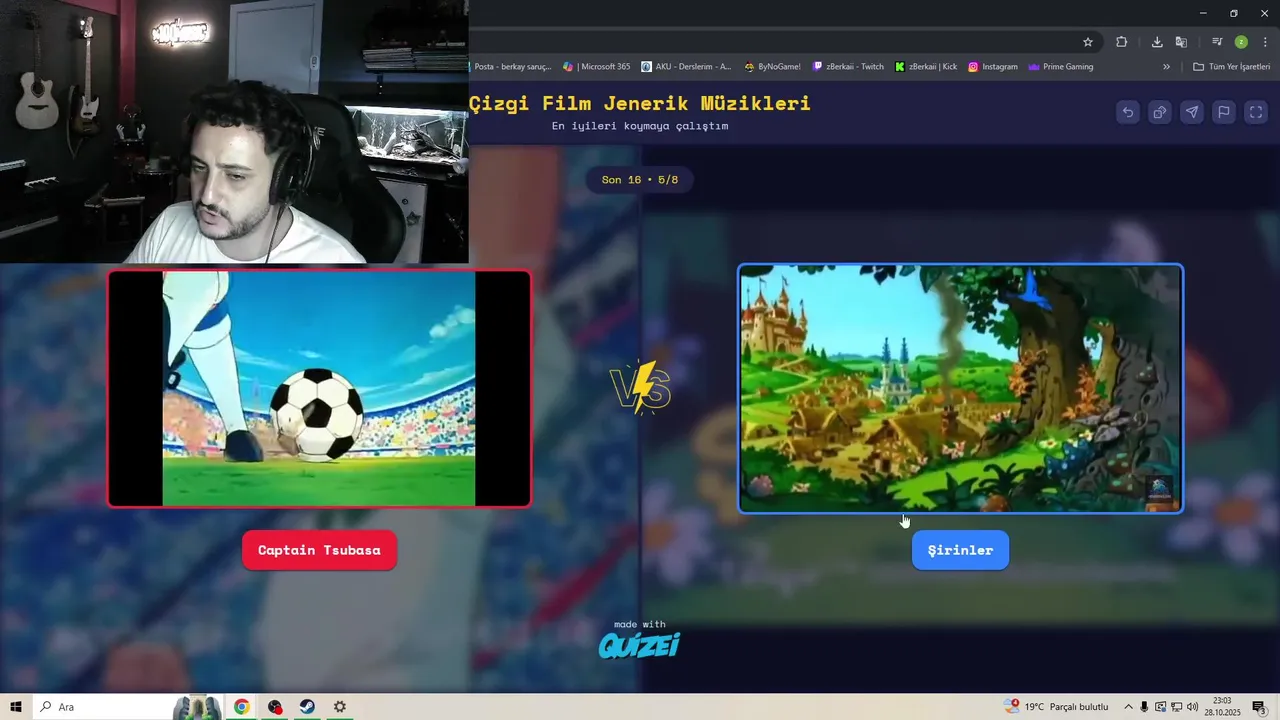
Task: Bookmark this page with the star icon
Action: (x=1088, y=42)
